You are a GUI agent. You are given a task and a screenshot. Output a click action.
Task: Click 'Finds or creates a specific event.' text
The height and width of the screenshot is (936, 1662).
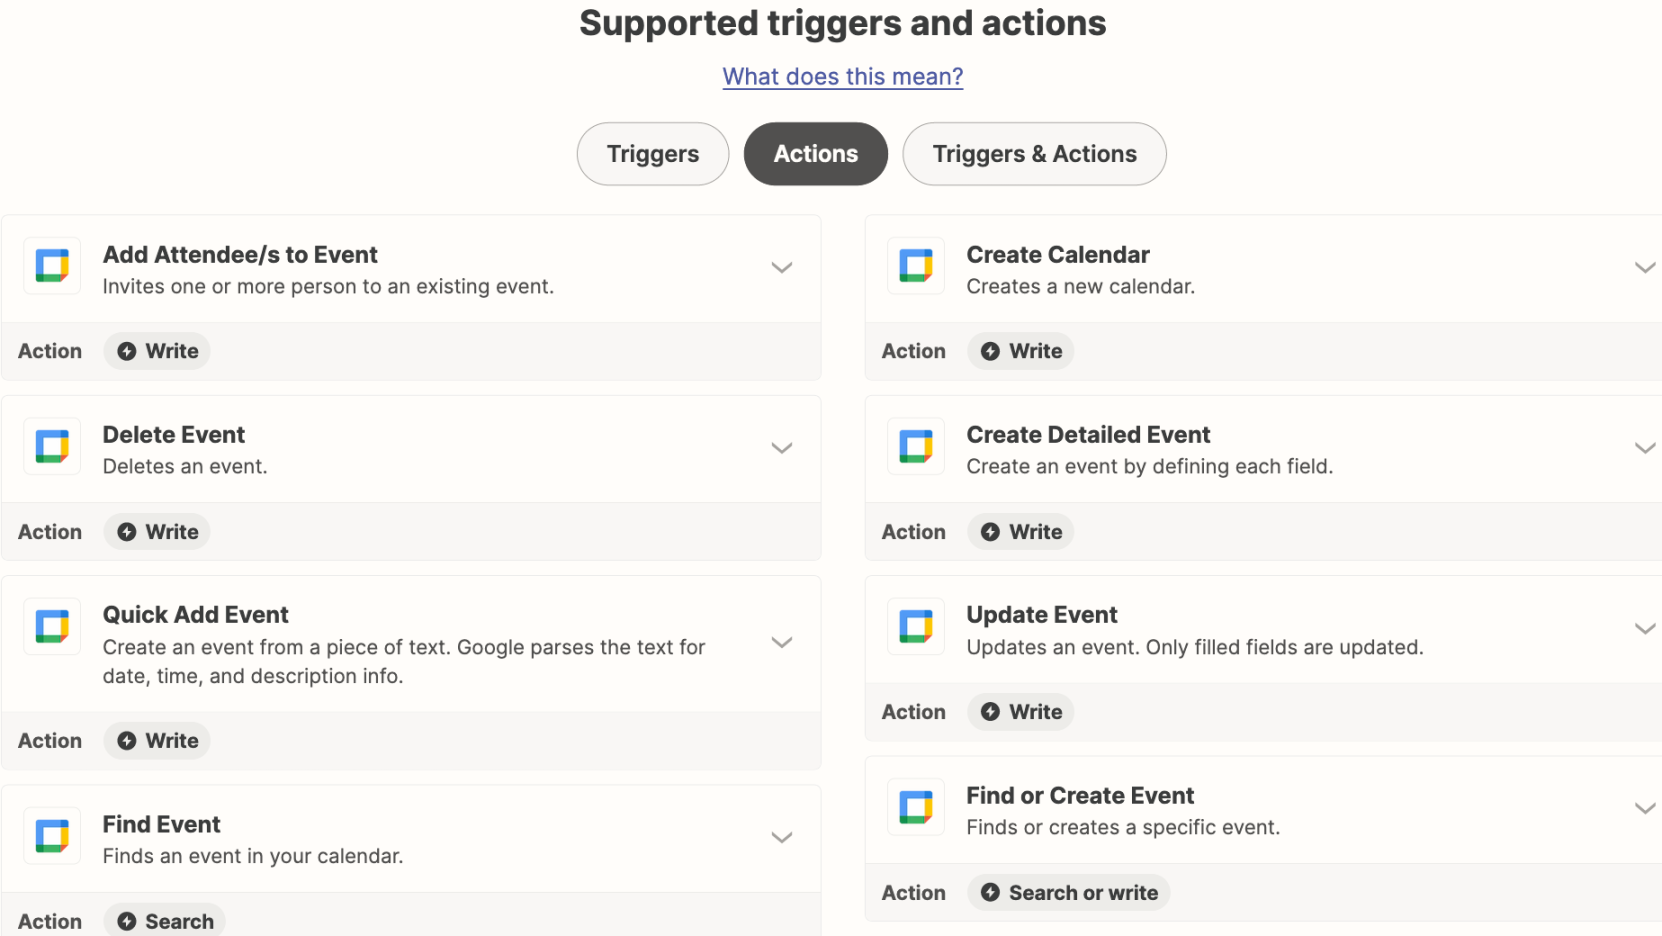click(1123, 828)
